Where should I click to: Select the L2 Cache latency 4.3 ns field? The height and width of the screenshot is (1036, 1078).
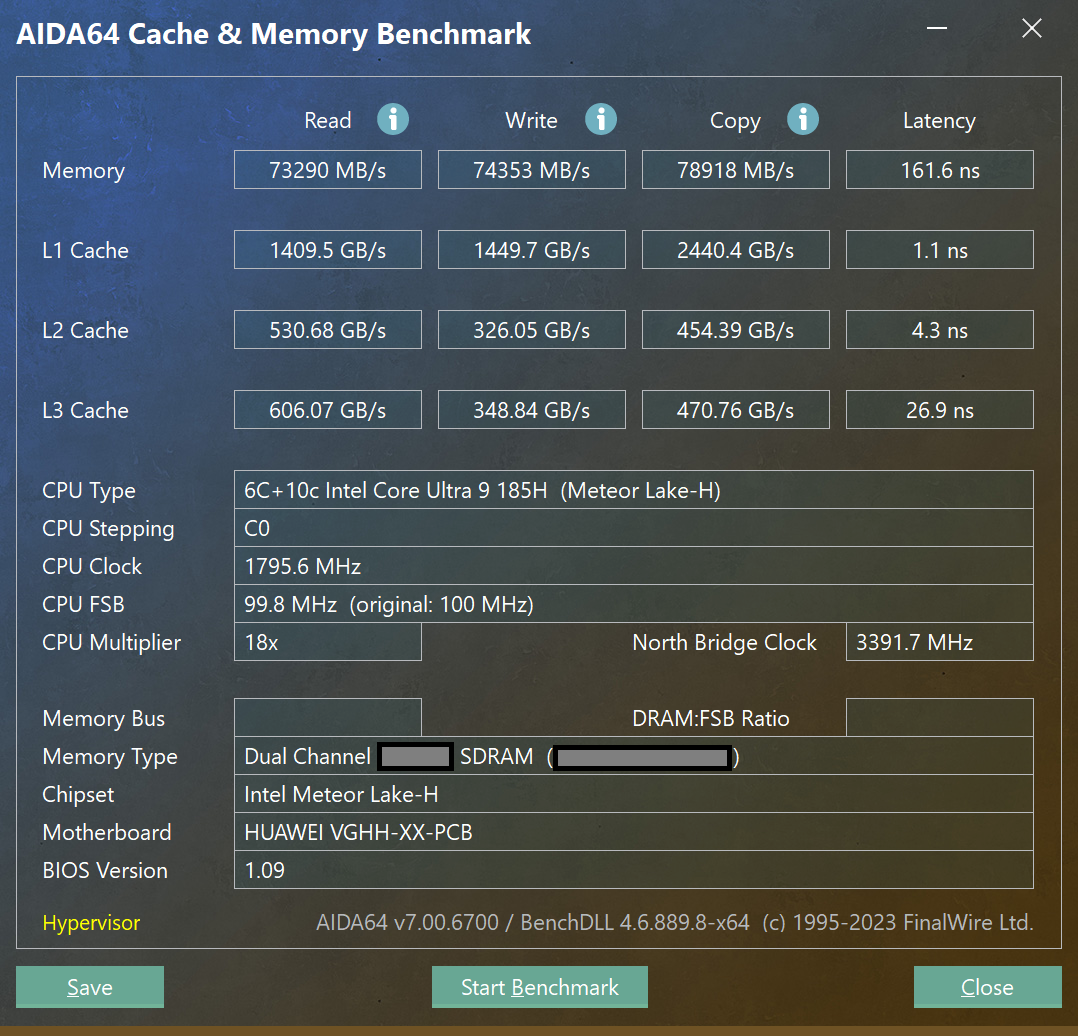coord(939,329)
